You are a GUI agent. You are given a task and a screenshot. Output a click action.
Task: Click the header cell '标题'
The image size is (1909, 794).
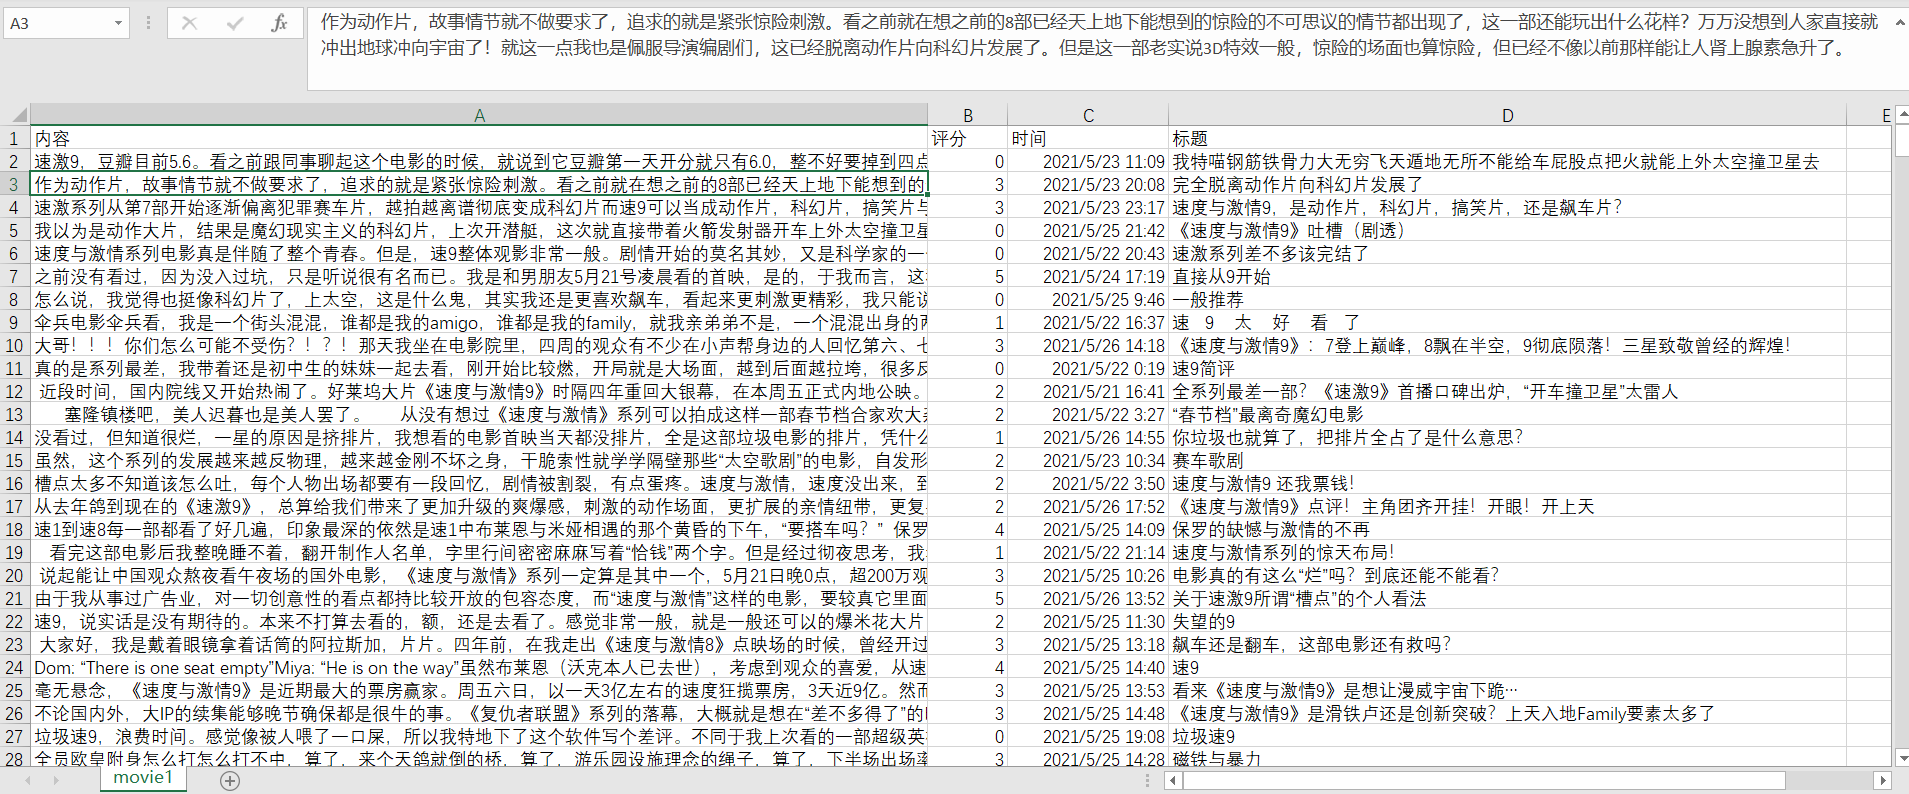pos(1507,139)
